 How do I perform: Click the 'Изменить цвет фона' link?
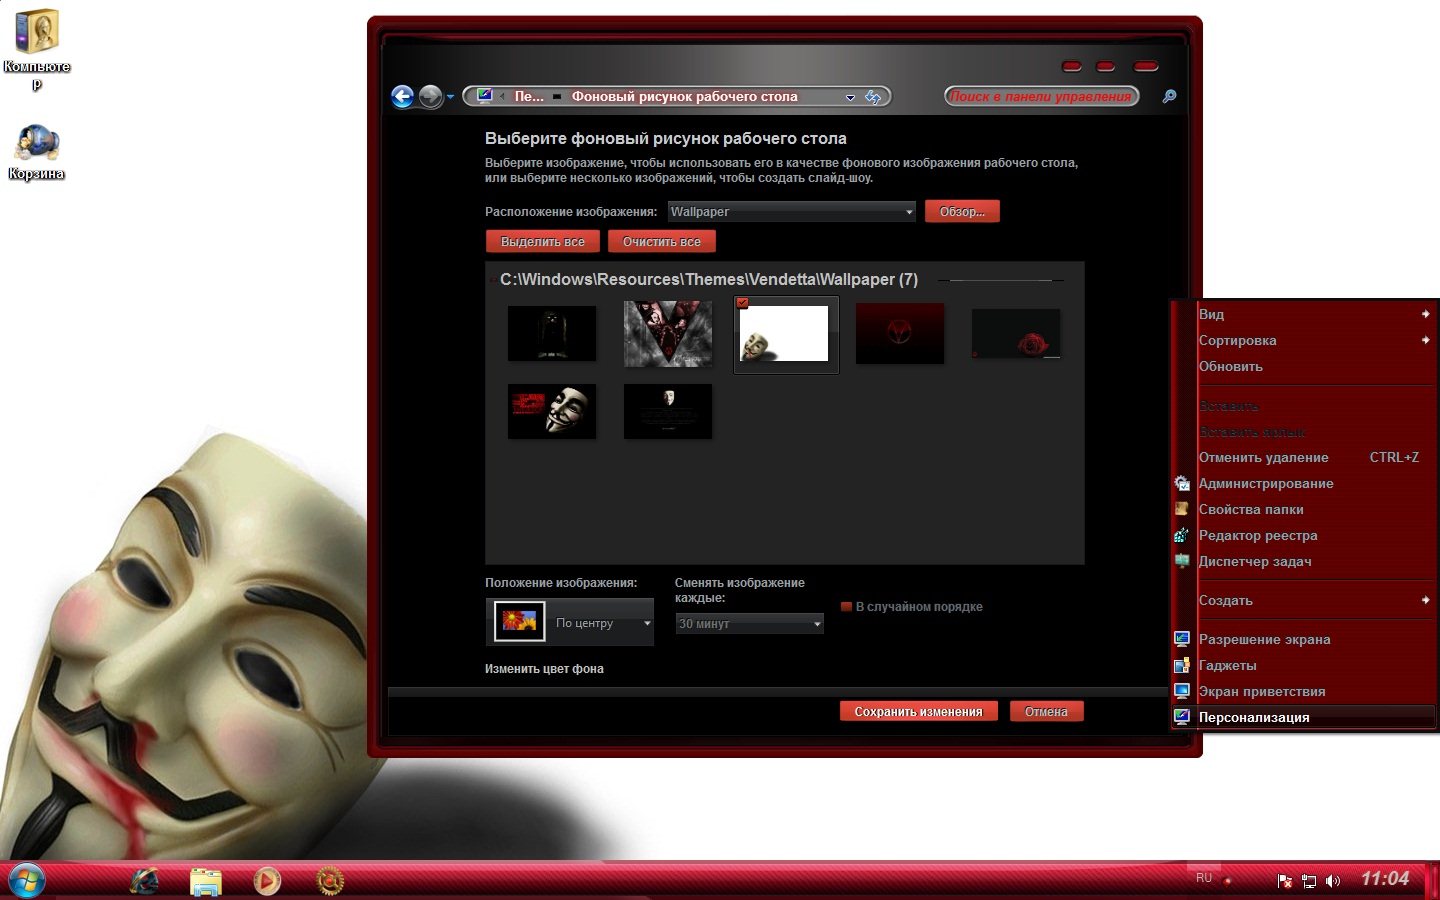pyautogui.click(x=544, y=669)
